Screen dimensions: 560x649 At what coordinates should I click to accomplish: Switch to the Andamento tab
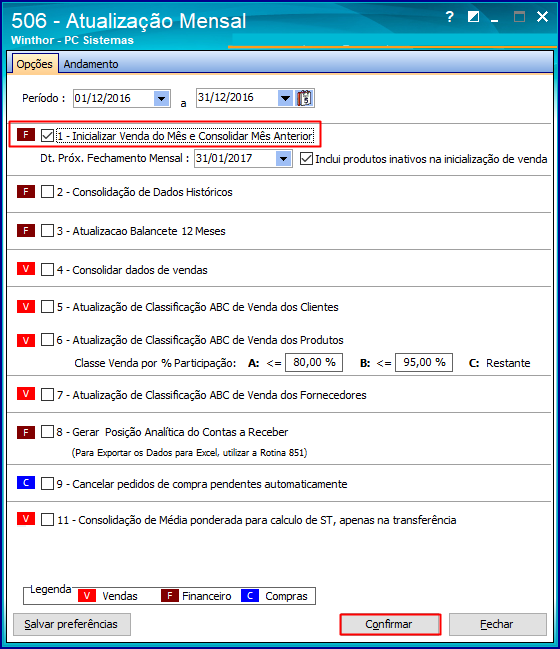(91, 64)
